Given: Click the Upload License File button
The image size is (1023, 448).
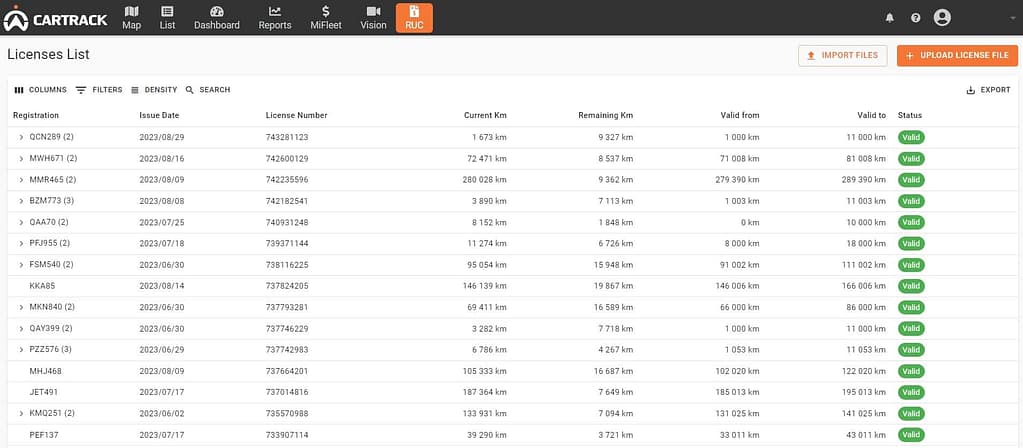Looking at the screenshot, I should point(956,56).
